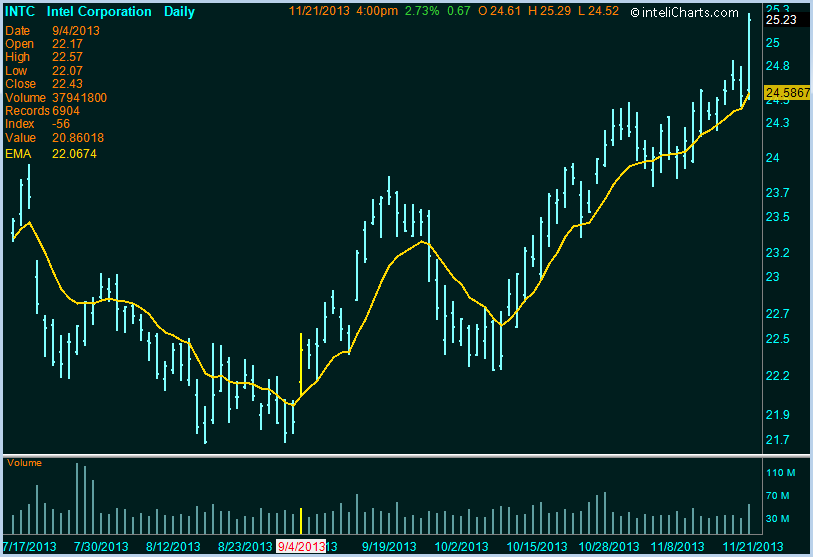Click the 110 M volume axis label

(780, 472)
